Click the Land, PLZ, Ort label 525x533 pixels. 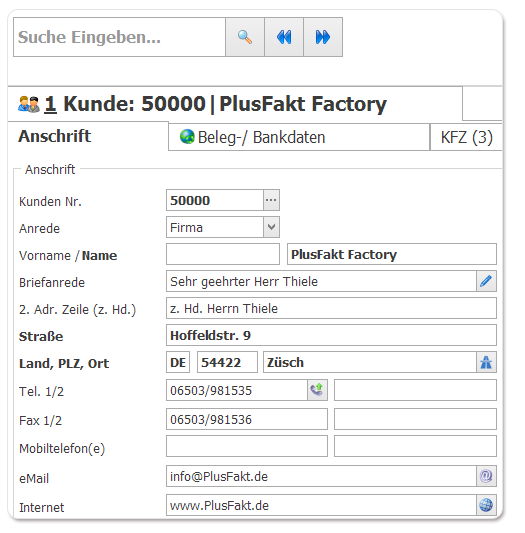(64, 363)
